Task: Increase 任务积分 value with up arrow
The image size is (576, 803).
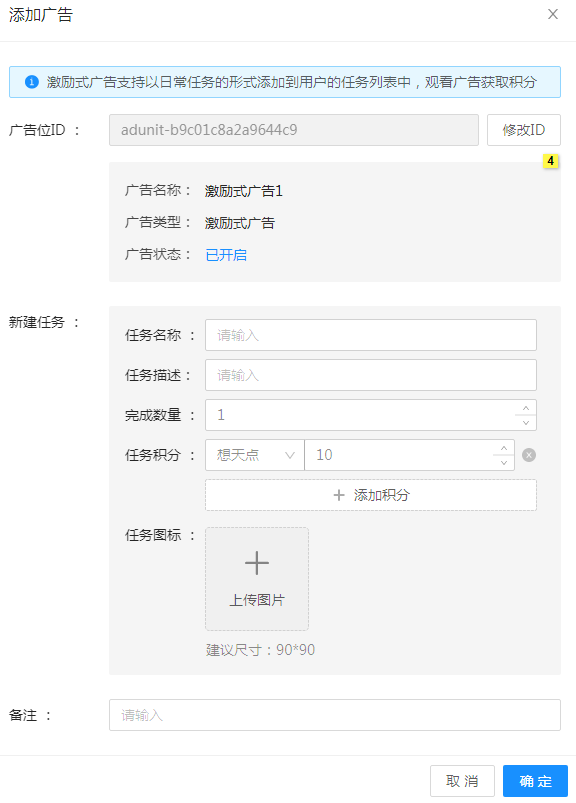Action: point(504,448)
